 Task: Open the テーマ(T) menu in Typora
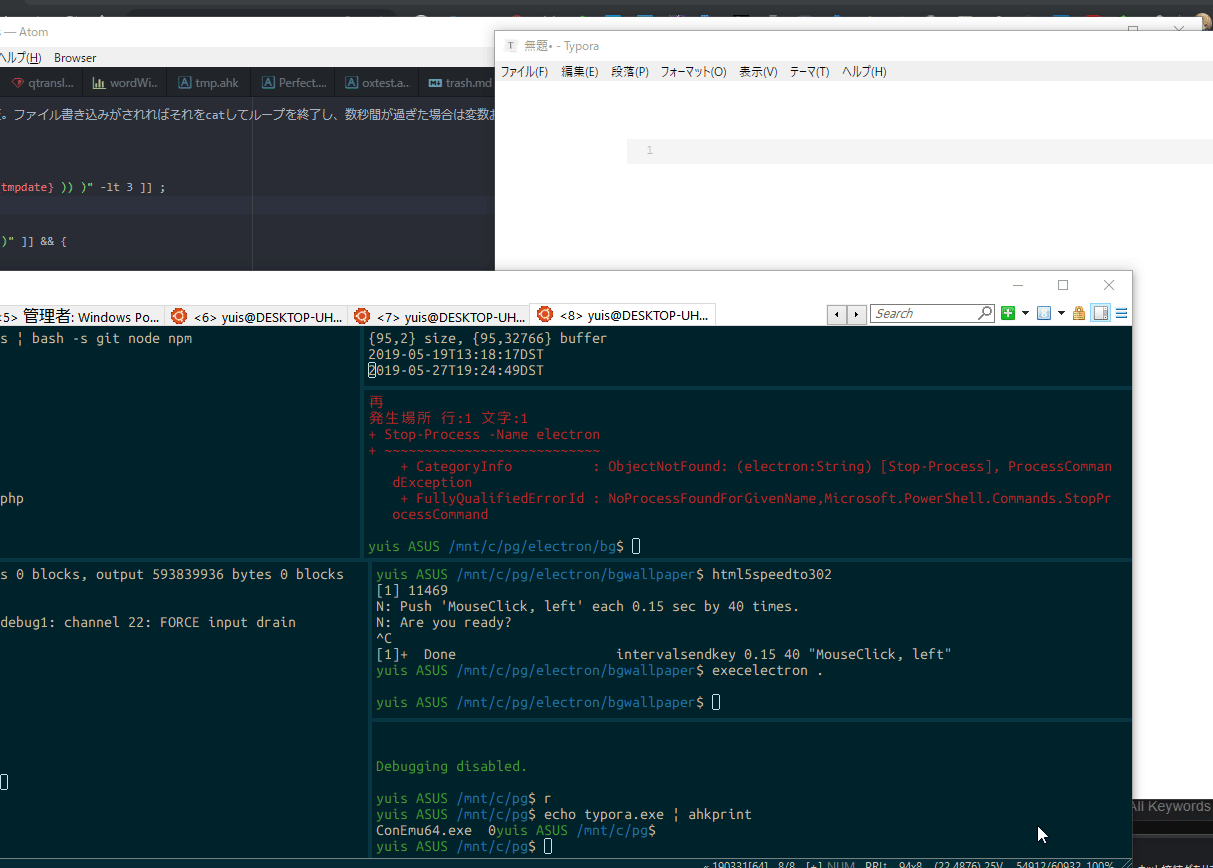point(809,72)
